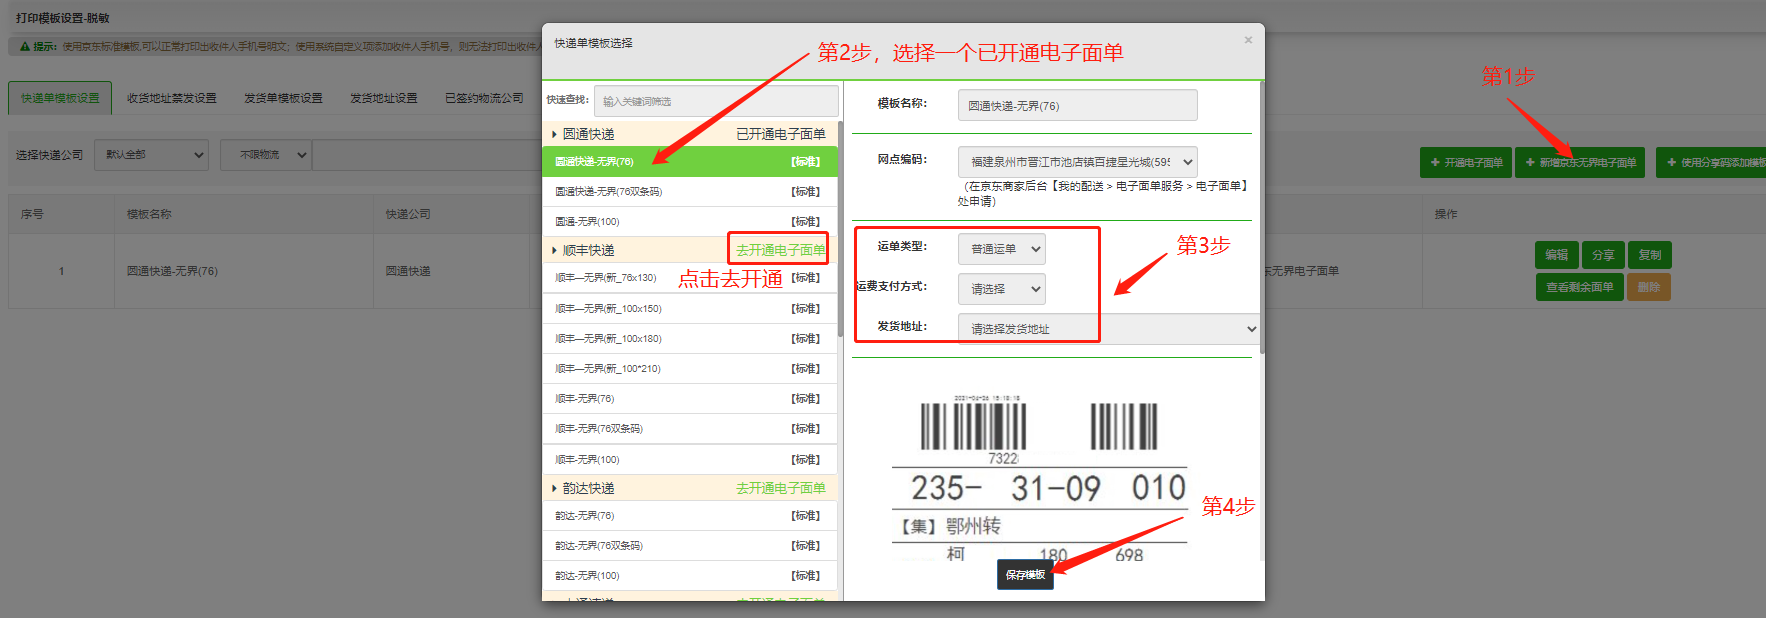The image size is (1766, 618).
Task: Click the plus icon on 新增京东无界电子面单
Action: (x=1530, y=163)
